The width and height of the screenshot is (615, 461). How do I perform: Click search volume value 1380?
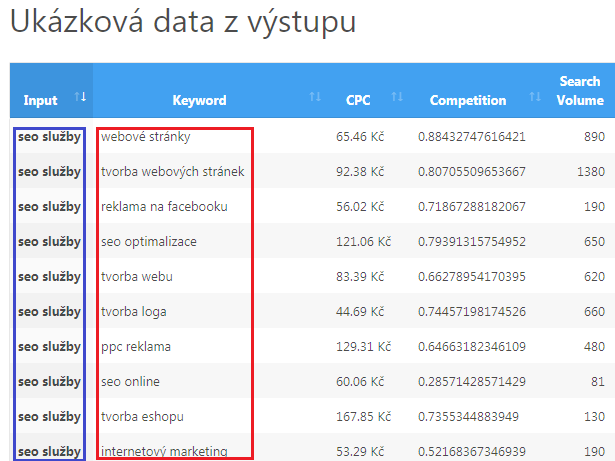pyautogui.click(x=591, y=171)
